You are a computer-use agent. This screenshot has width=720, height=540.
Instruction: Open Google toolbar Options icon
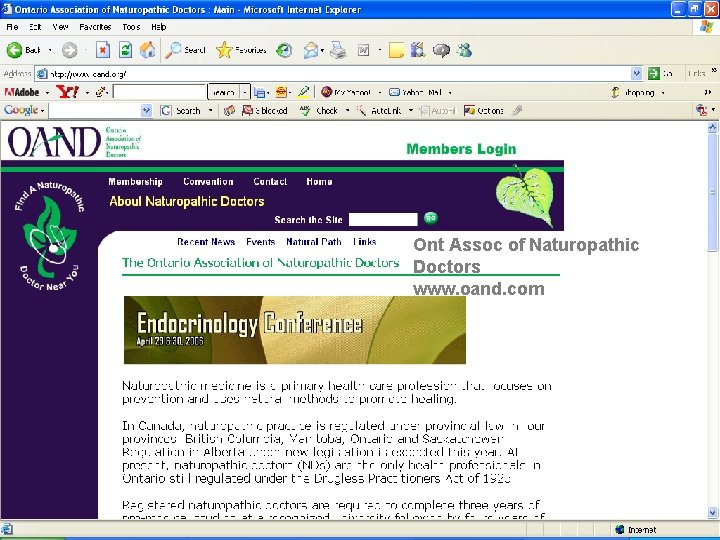469,110
